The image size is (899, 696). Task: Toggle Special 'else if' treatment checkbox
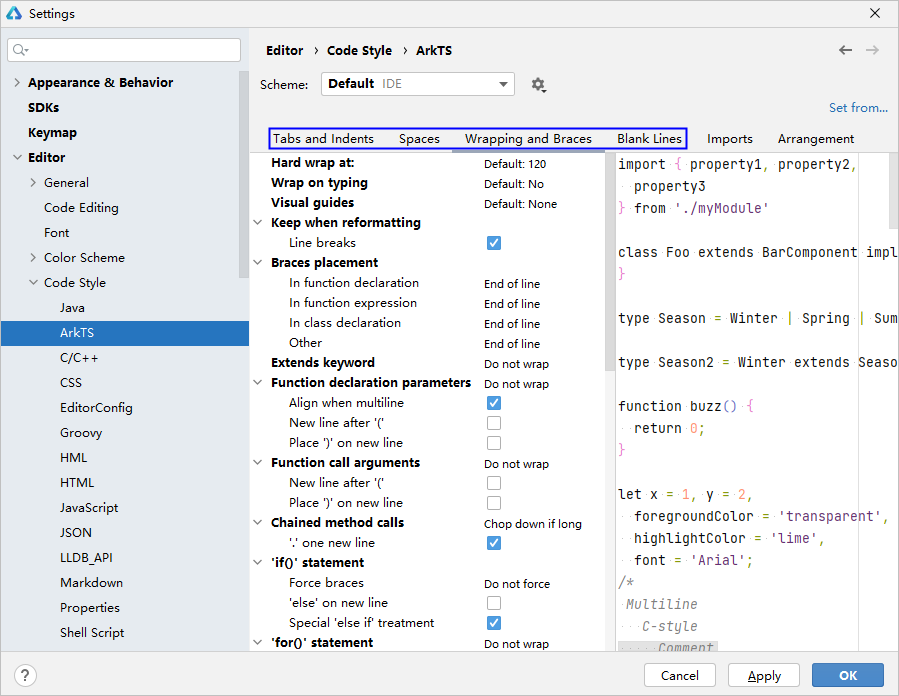[494, 623]
